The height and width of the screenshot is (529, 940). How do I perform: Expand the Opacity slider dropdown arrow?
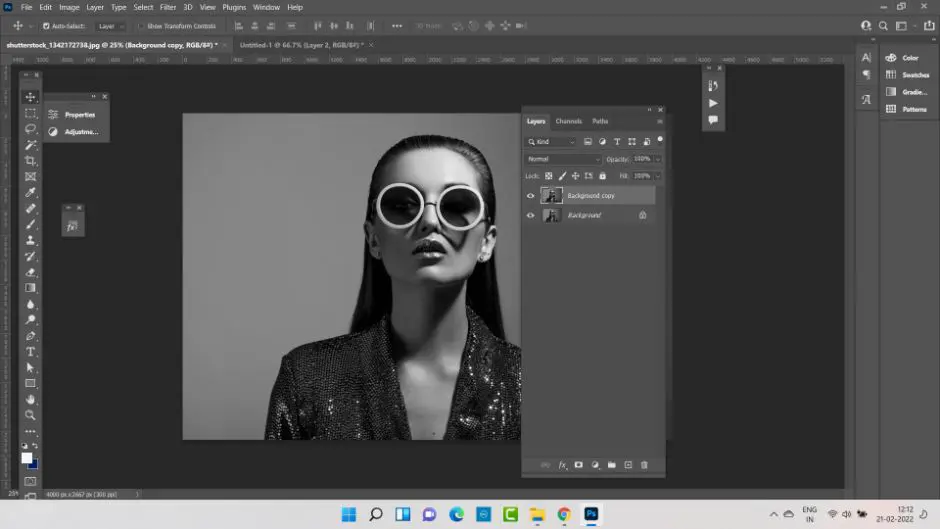pos(657,159)
